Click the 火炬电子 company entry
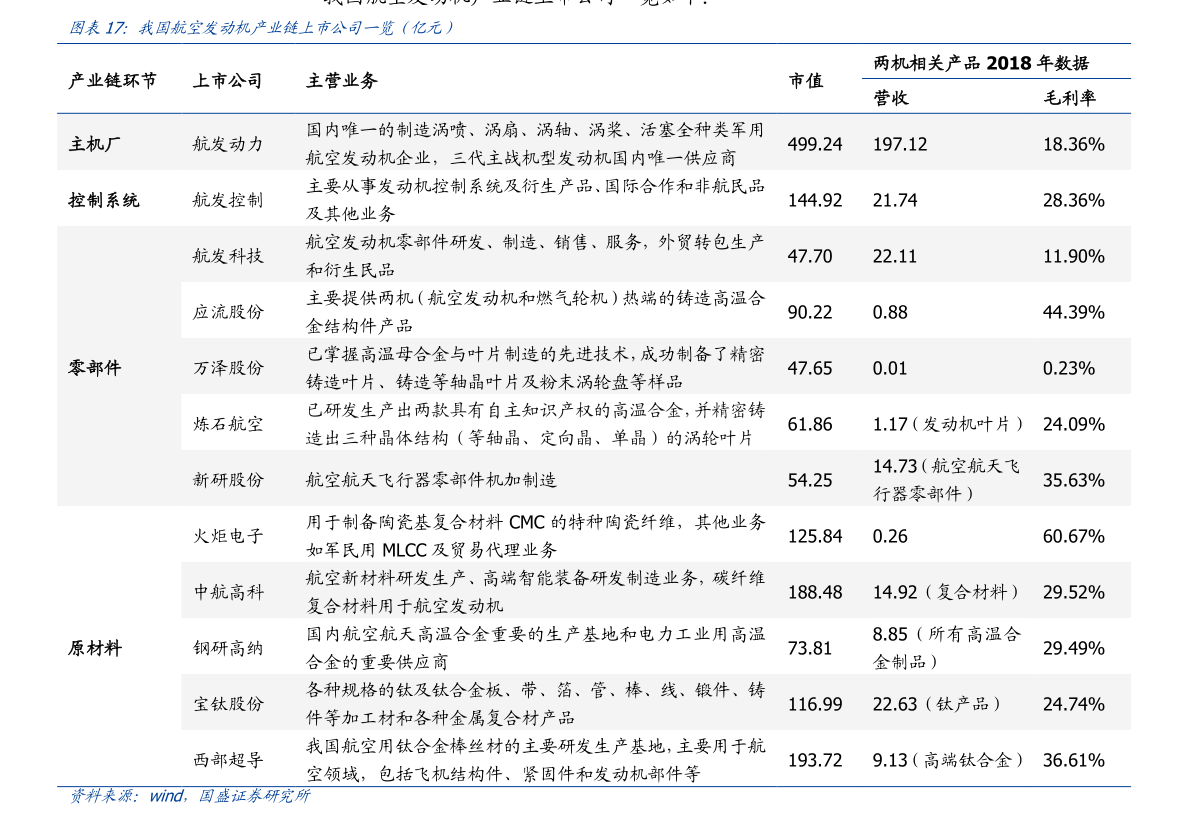Viewport: 1191px width, 825px height. click(231, 536)
